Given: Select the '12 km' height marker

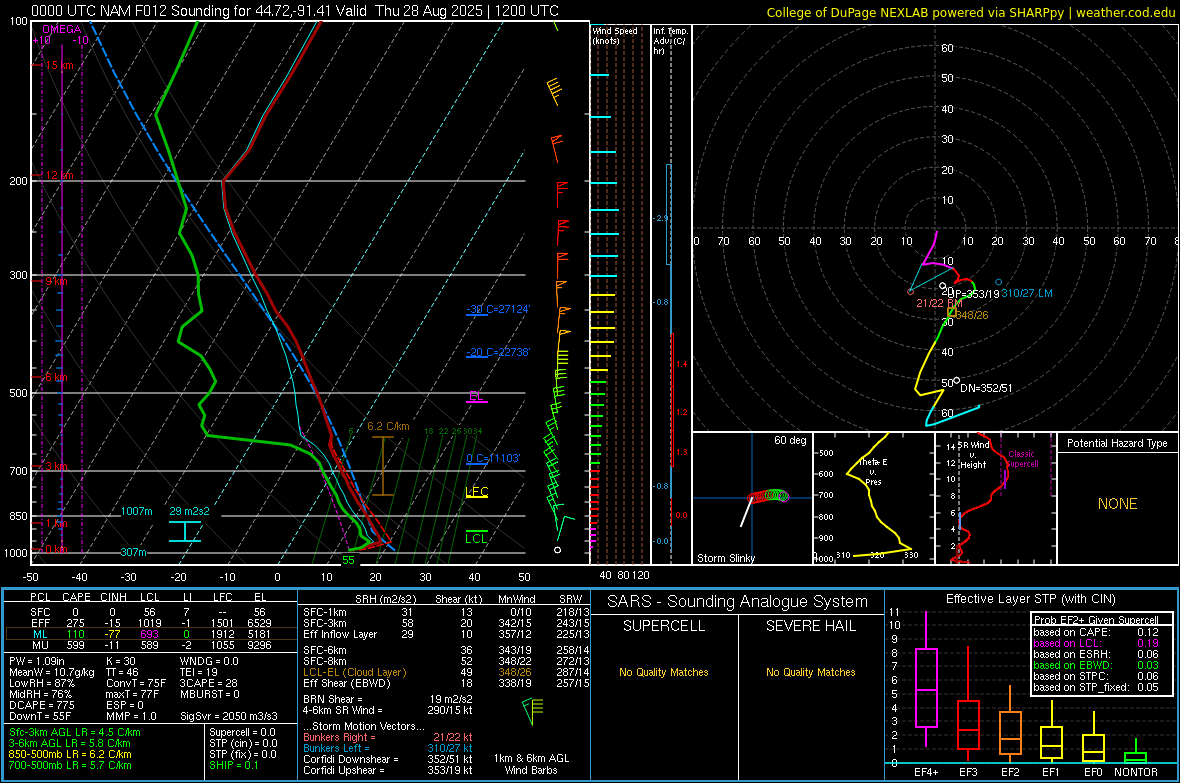Looking at the screenshot, I should tap(59, 175).
